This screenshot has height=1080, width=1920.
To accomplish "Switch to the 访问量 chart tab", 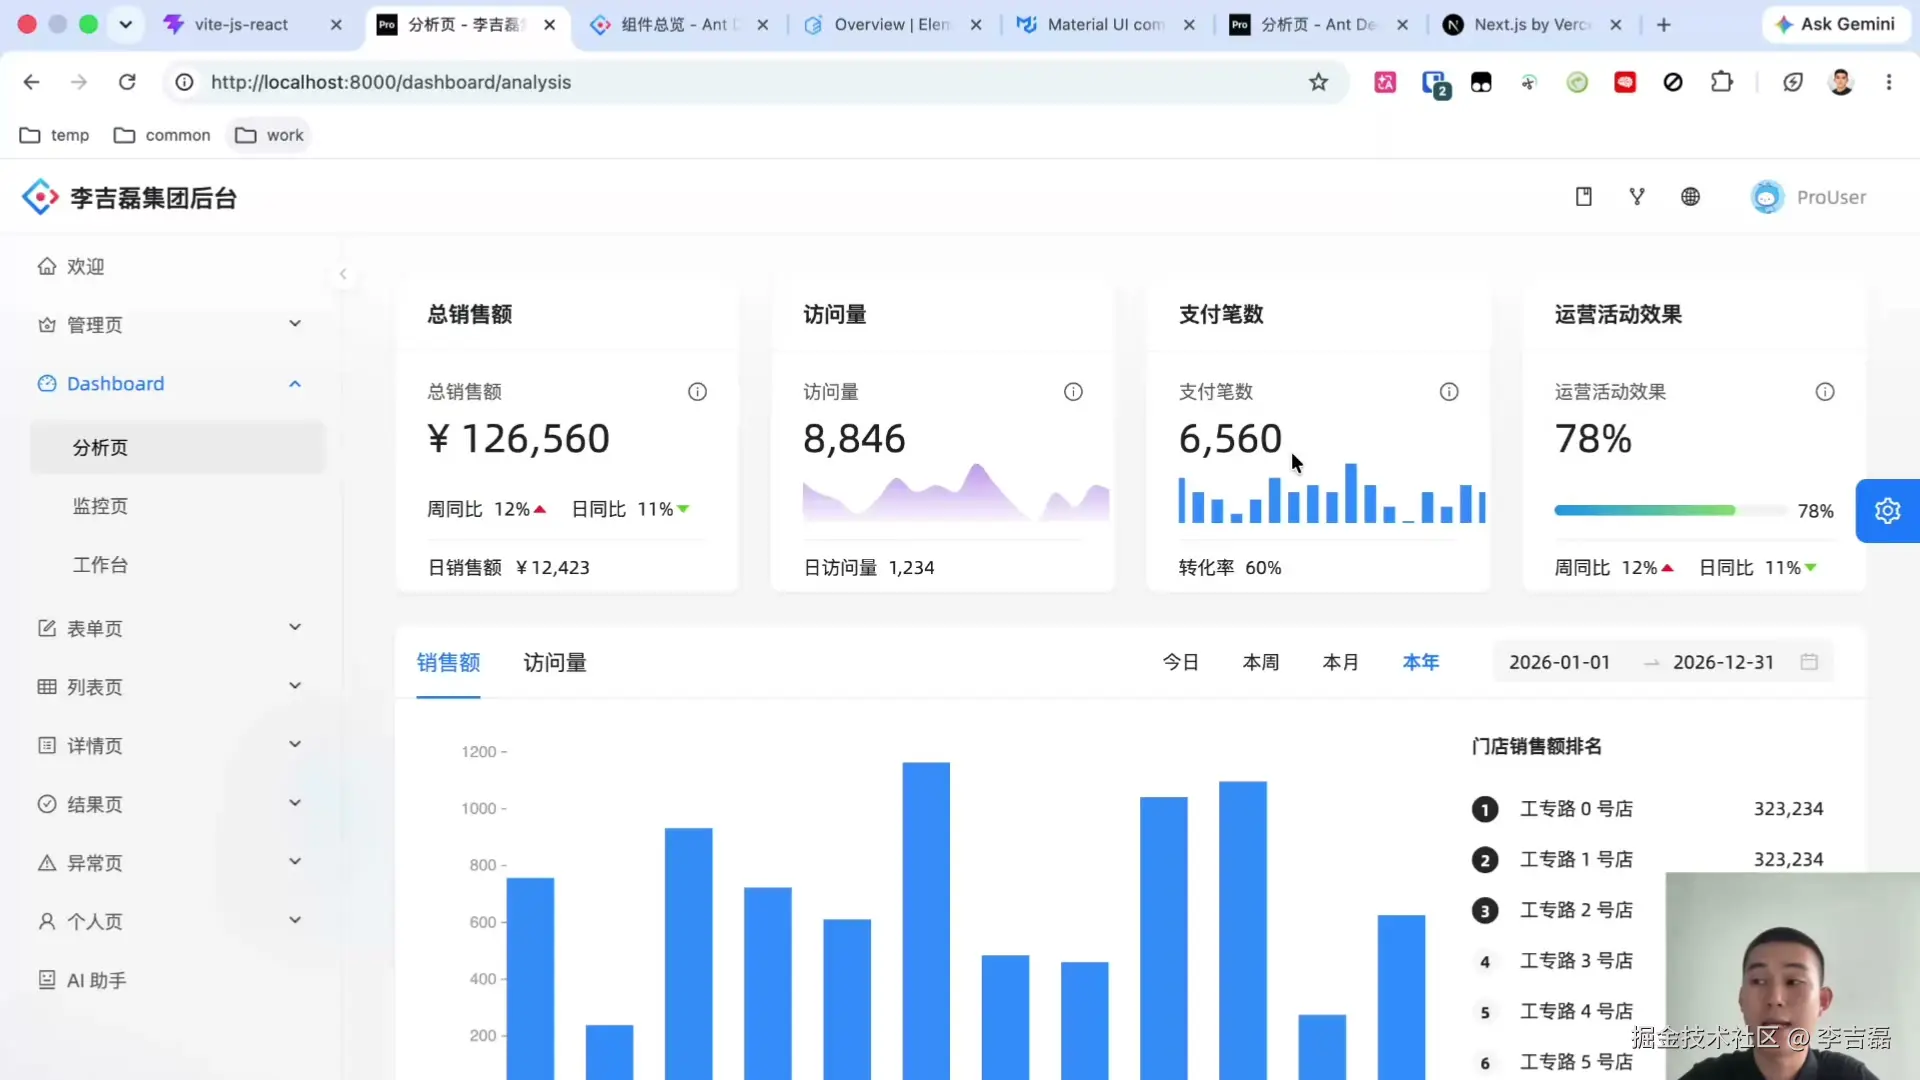I will (x=555, y=662).
